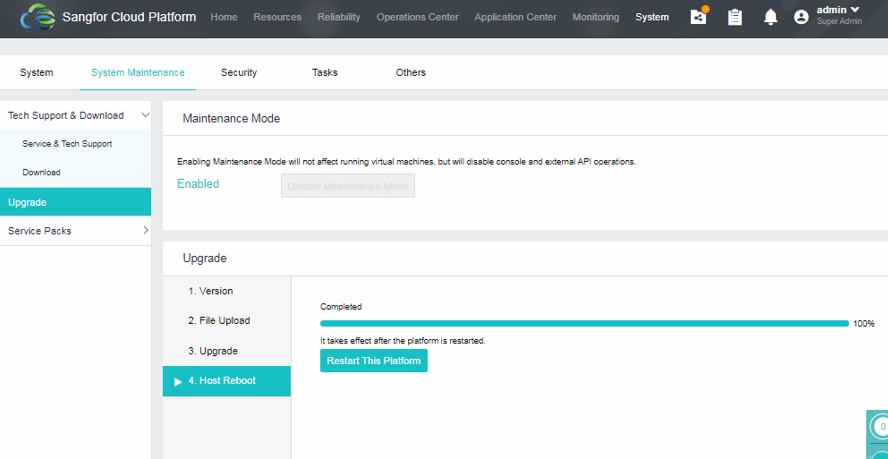
Task: Click the arrow marker beside Host Reboot step
Action: pos(178,381)
